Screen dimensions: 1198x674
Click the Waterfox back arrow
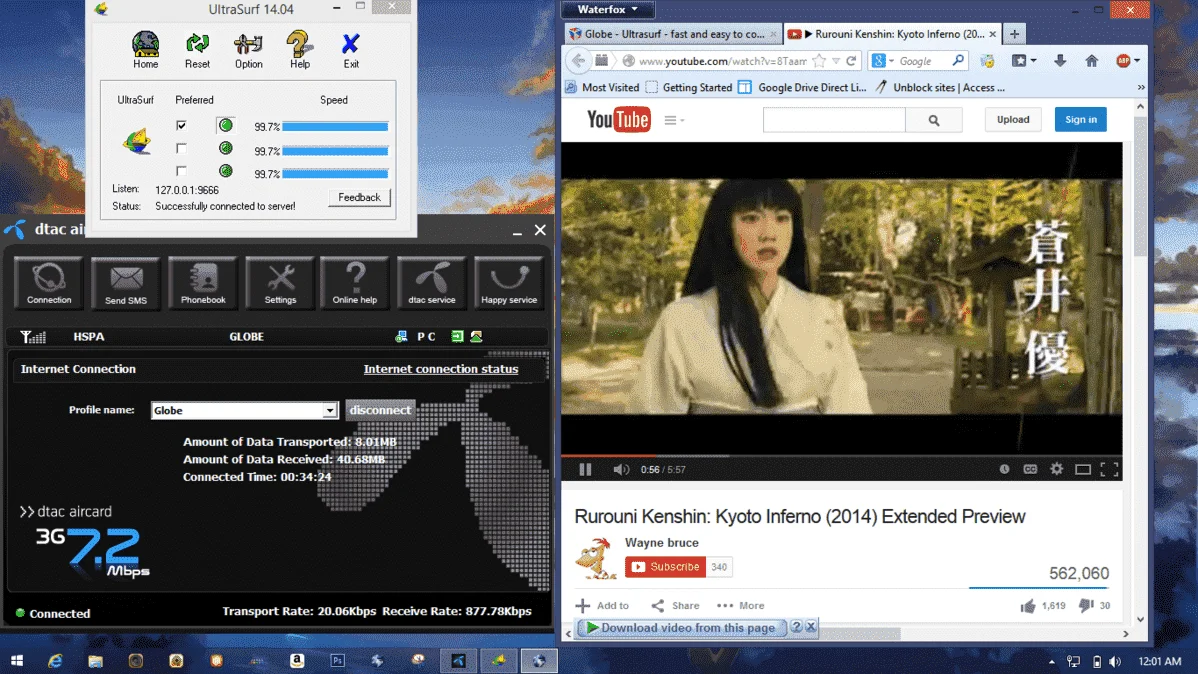point(578,60)
